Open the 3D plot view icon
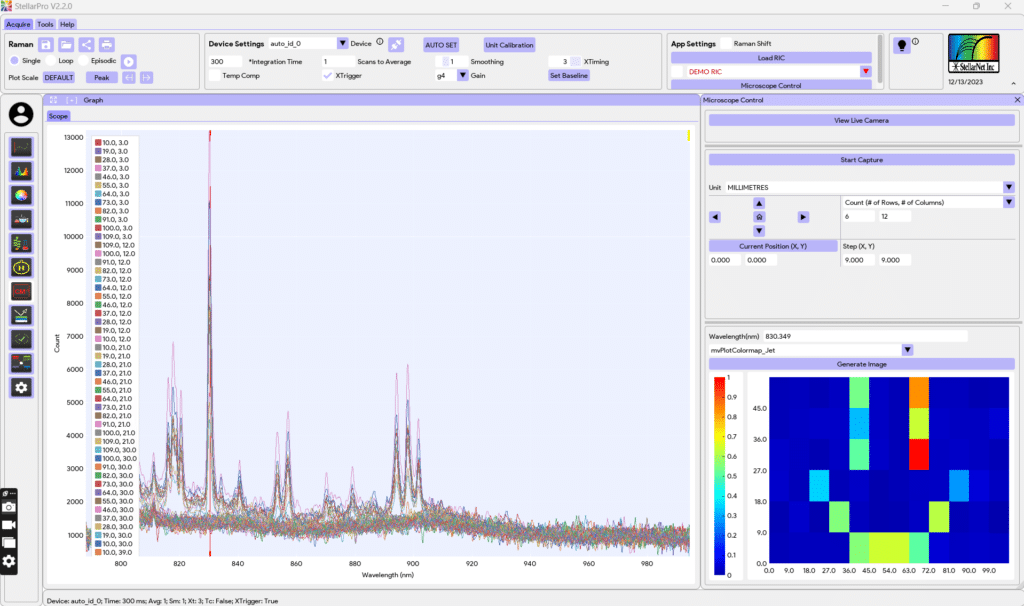1024x606 pixels. click(21, 171)
